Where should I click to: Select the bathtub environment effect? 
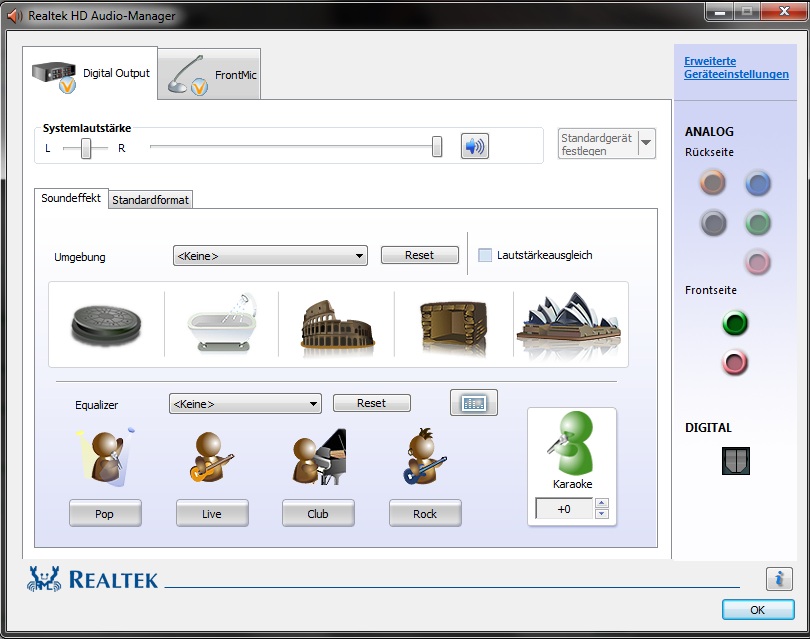tap(222, 323)
